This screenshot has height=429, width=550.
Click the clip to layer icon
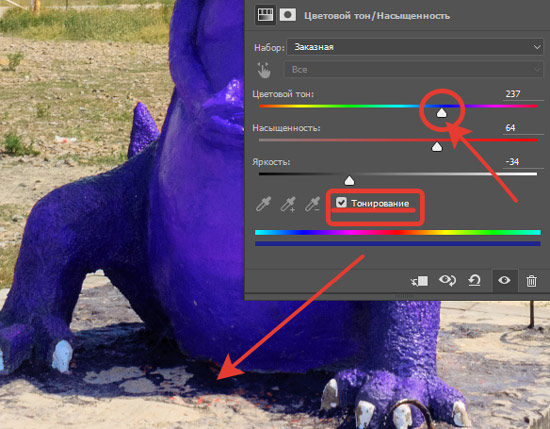420,281
